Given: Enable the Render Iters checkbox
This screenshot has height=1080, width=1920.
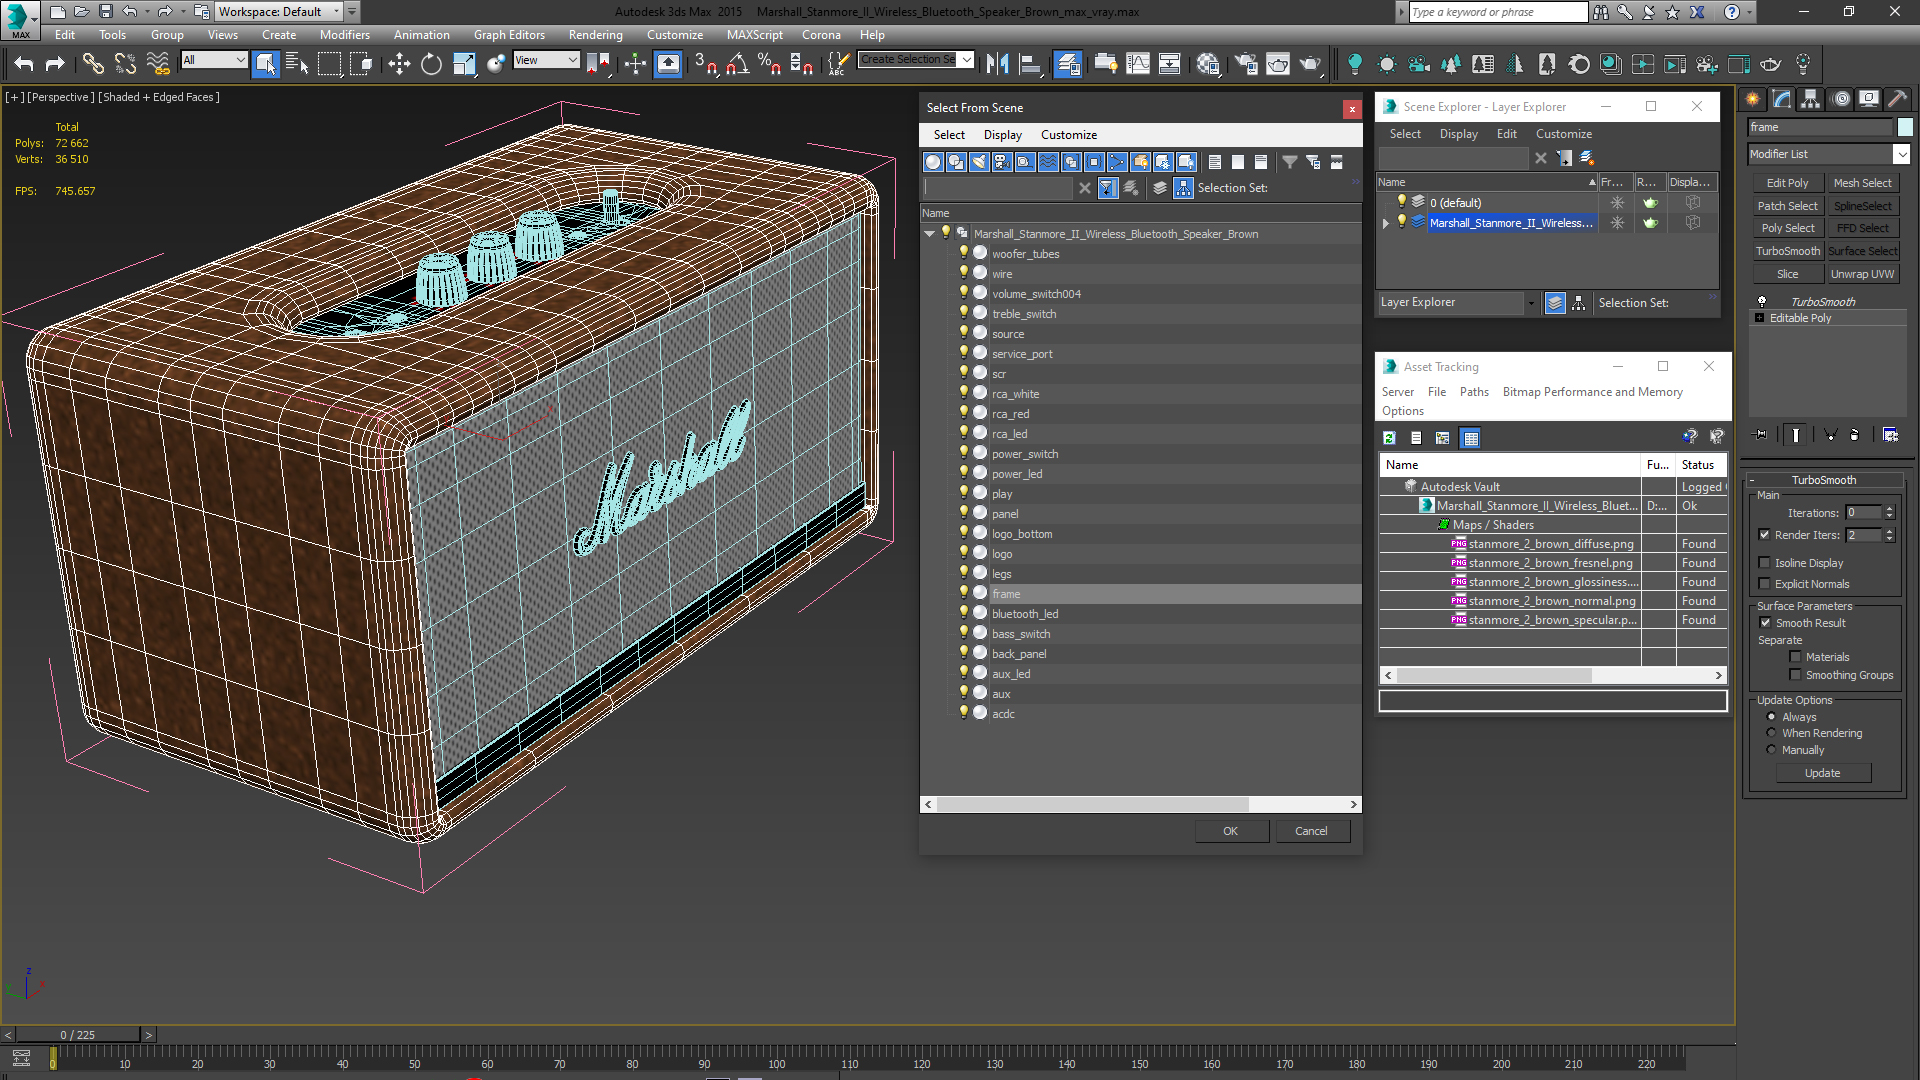Looking at the screenshot, I should click(1765, 535).
